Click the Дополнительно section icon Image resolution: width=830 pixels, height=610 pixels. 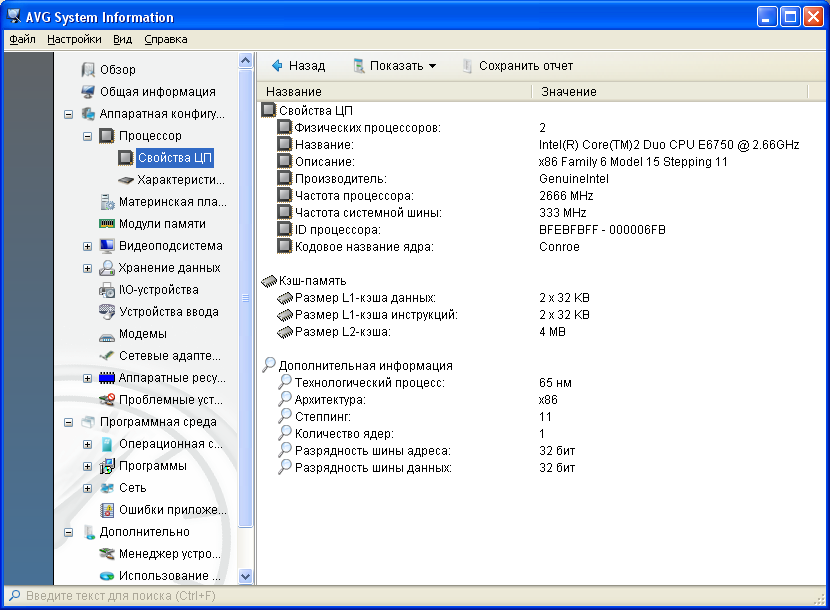(x=88, y=532)
